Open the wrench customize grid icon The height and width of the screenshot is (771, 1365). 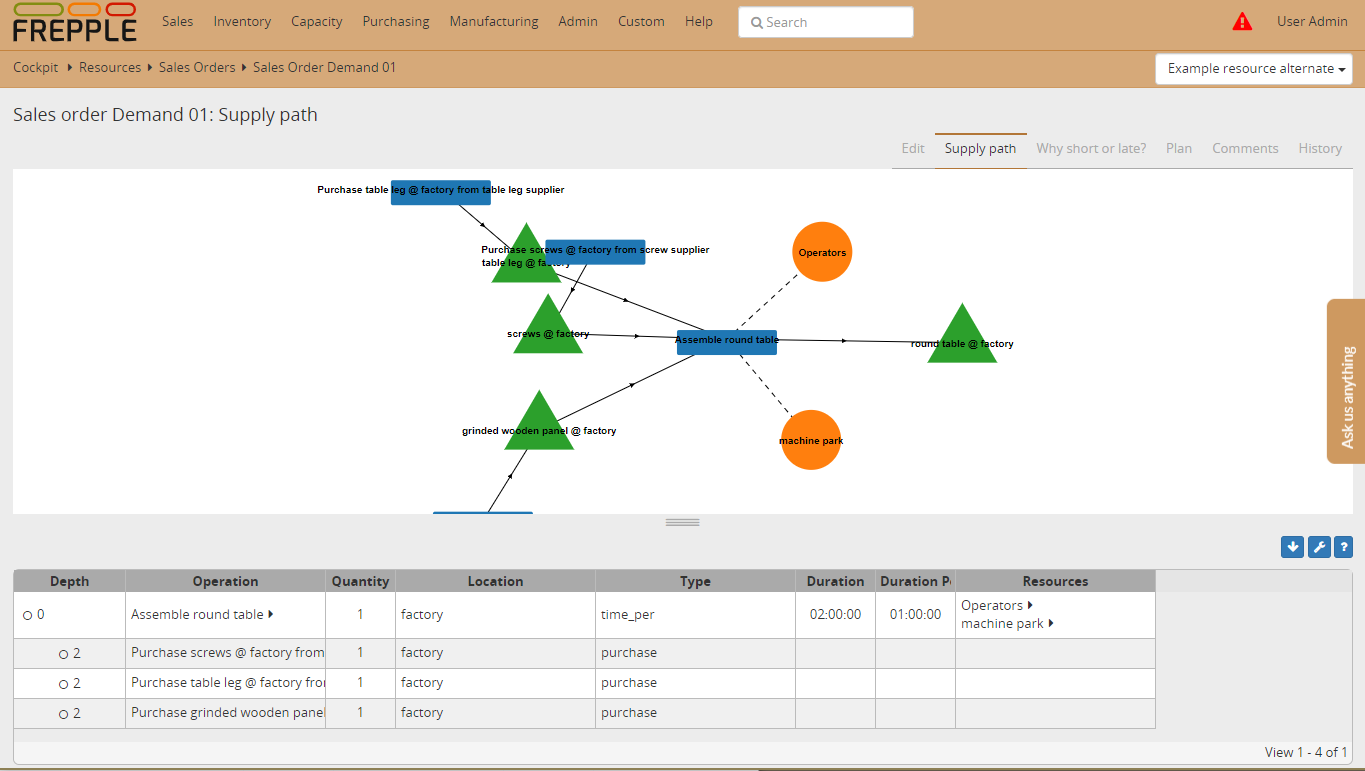(1319, 547)
